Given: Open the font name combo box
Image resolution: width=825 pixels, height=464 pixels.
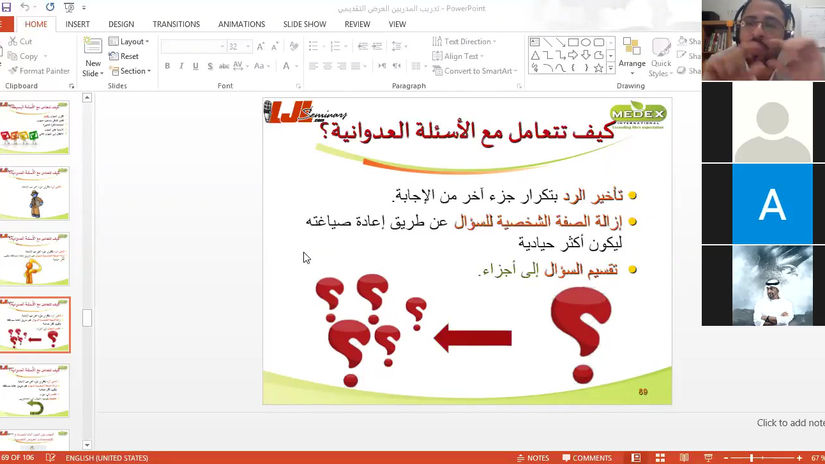Looking at the screenshot, I should (193, 47).
